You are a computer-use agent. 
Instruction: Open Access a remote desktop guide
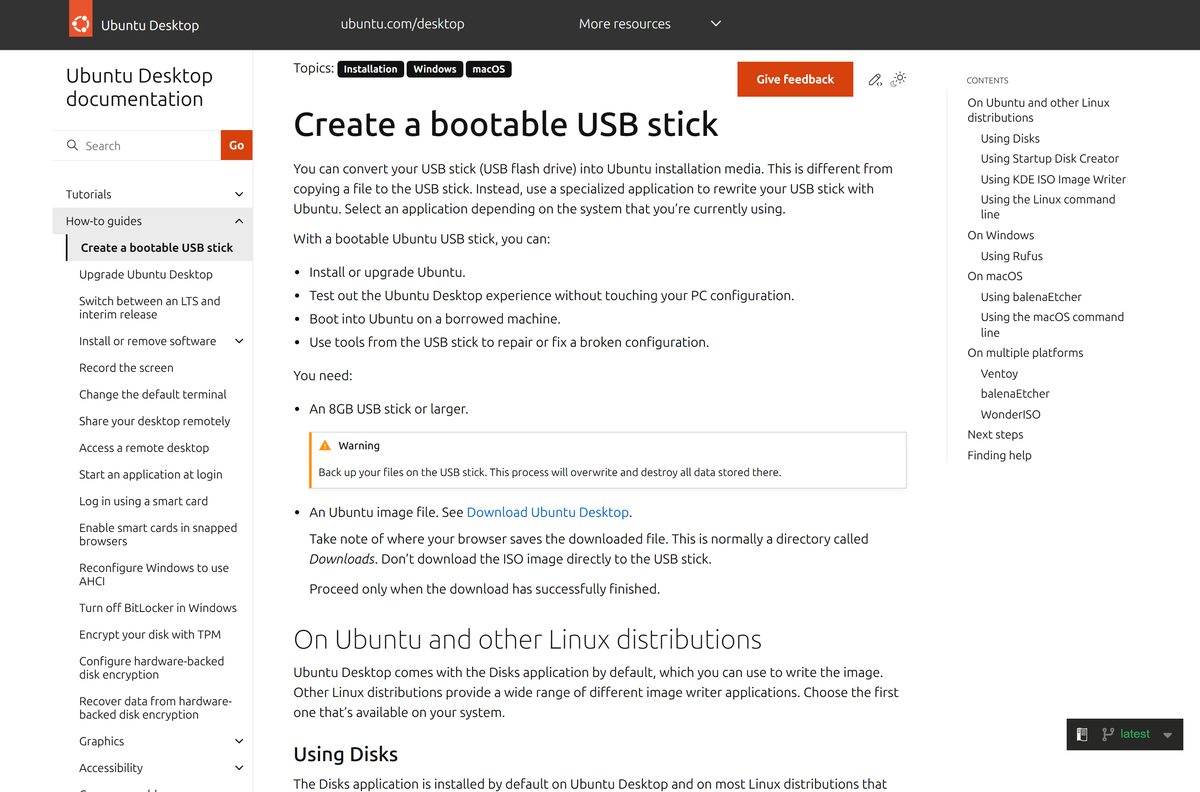tap(144, 448)
